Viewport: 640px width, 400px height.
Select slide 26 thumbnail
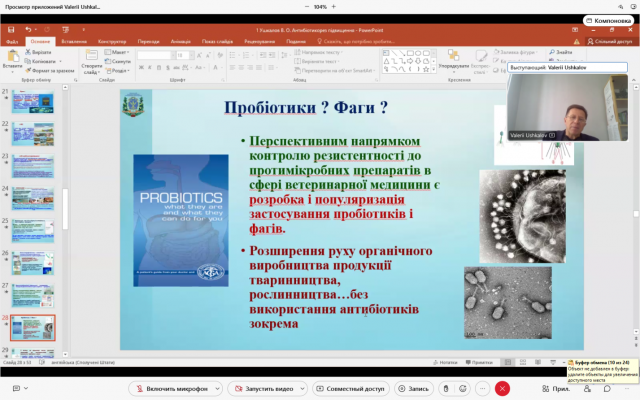coord(33,263)
